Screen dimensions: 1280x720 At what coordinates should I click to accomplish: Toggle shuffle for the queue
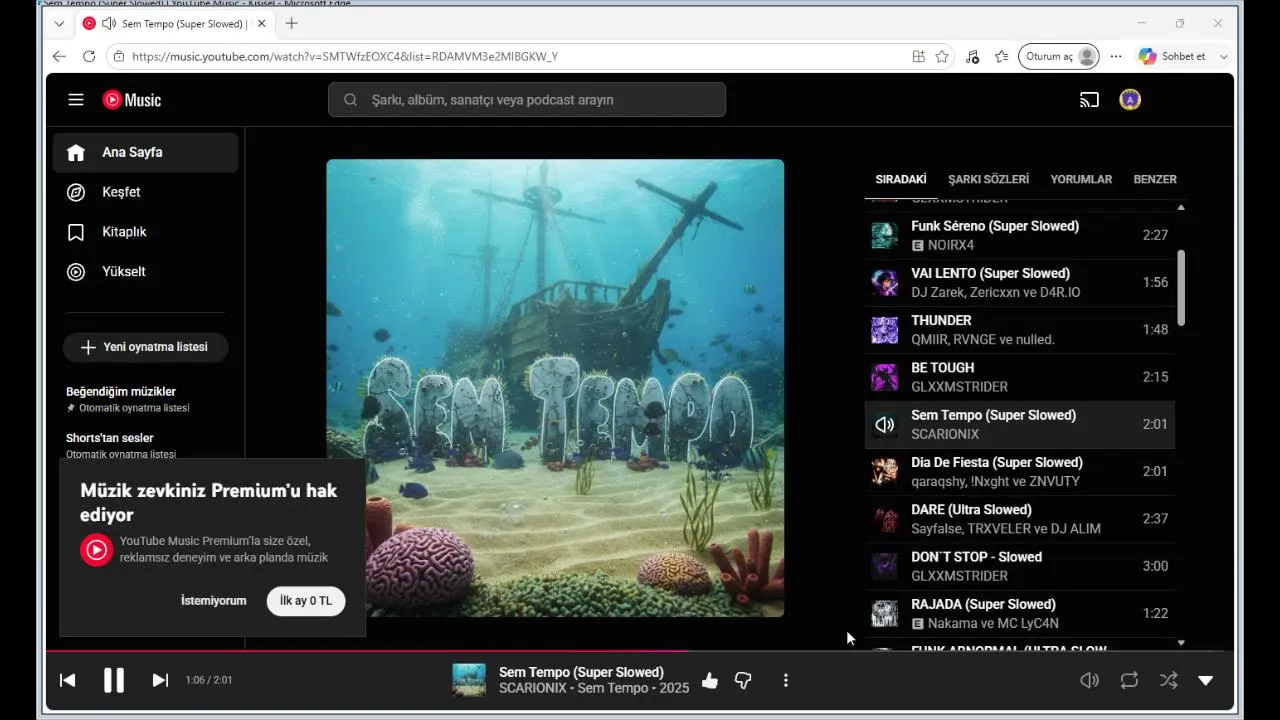[x=1168, y=680]
